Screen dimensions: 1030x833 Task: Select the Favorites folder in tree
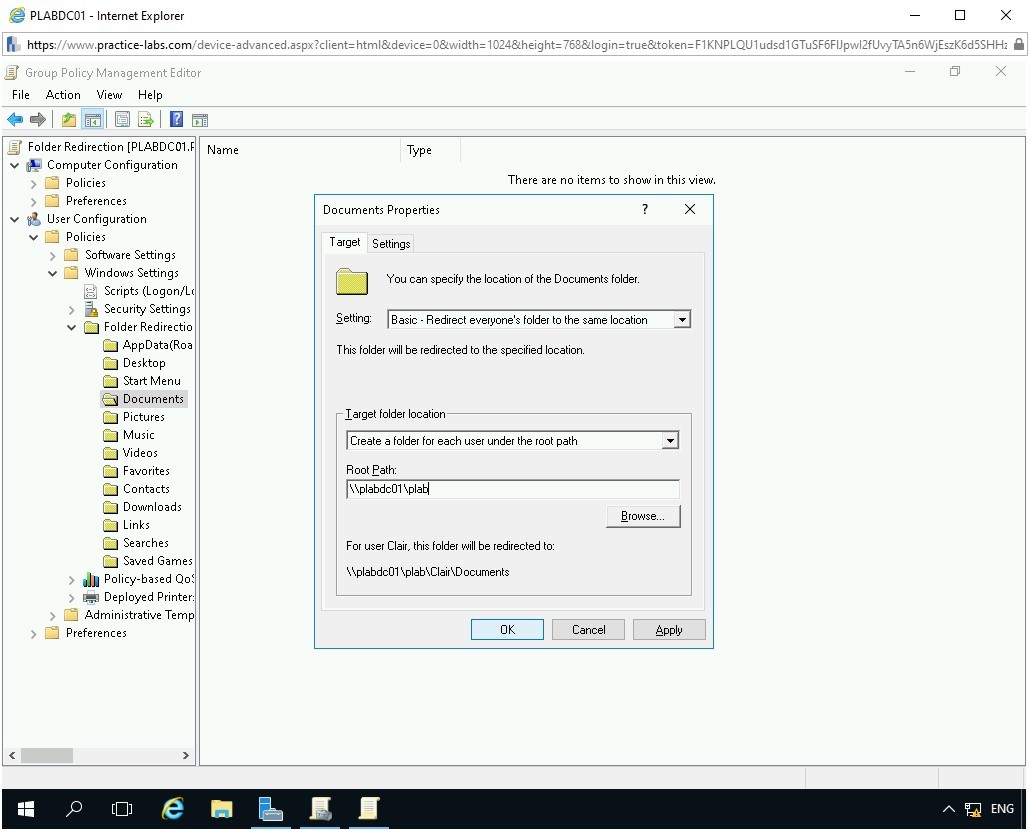(x=137, y=471)
